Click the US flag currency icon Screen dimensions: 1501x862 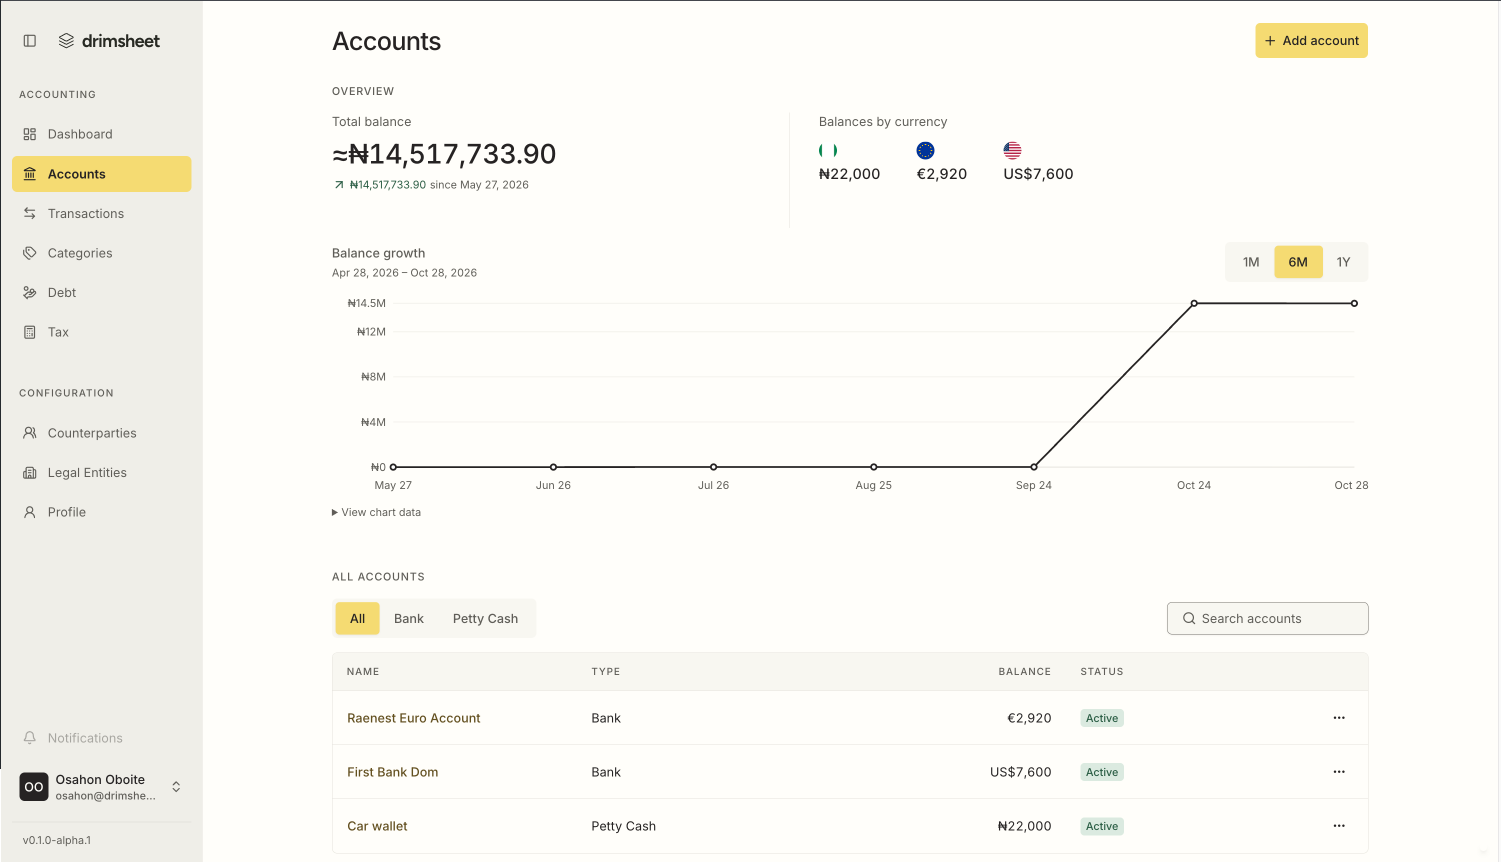point(1012,150)
